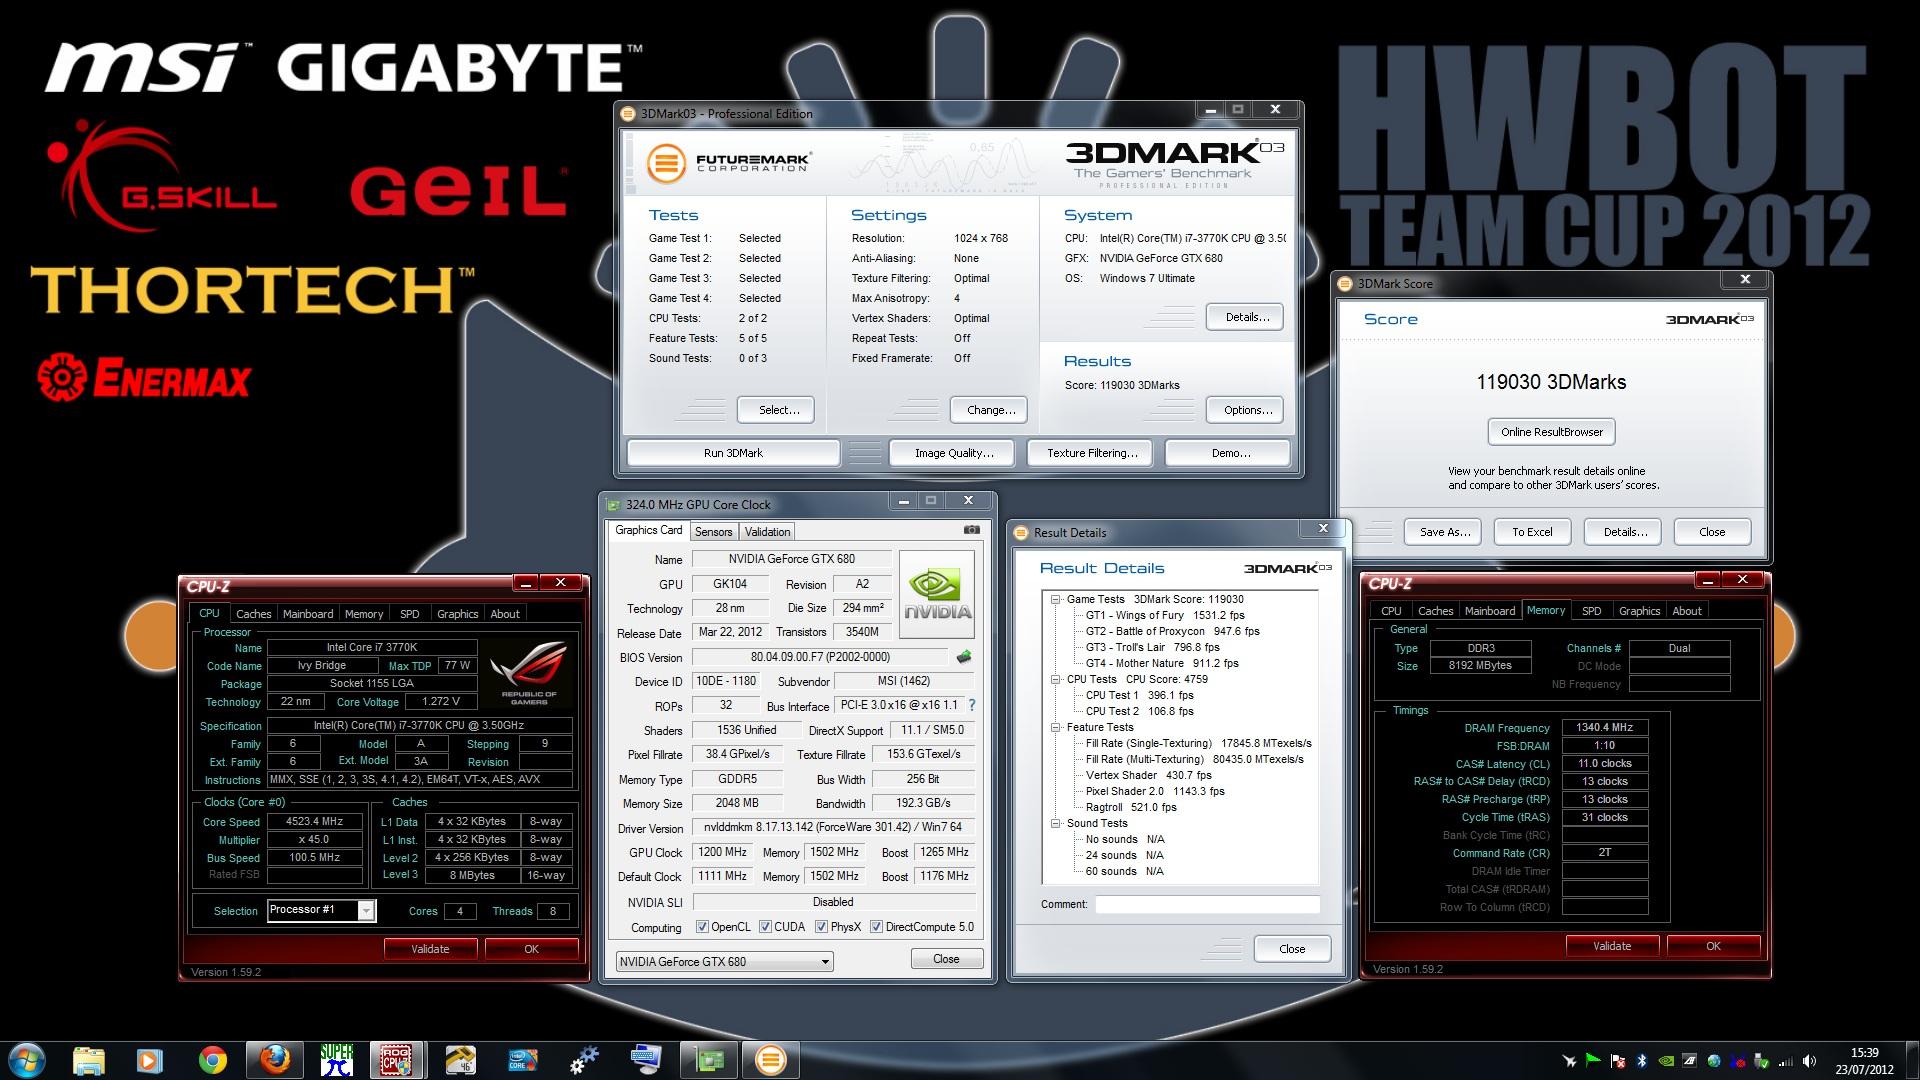The image size is (1920, 1080).
Task: Open Online ResultBrowser button
Action: [1551, 432]
